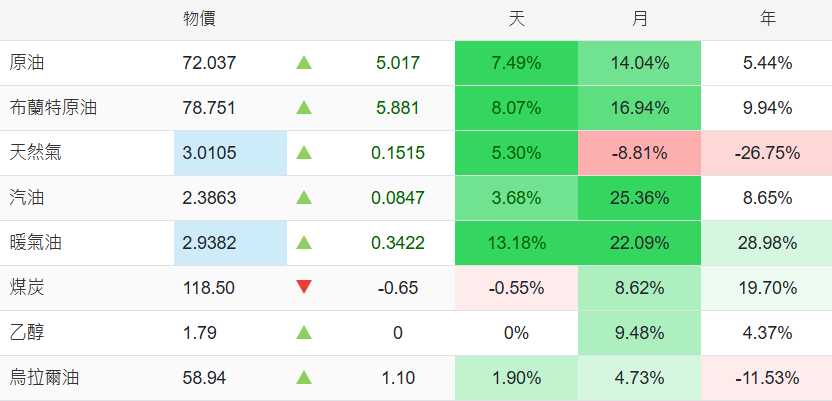
Task: Select the 天然氣 commodity name
Action: coord(35,153)
